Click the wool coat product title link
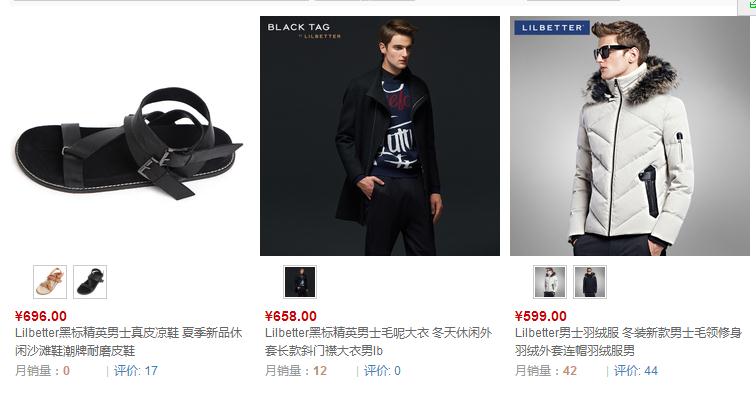The height and width of the screenshot is (408, 756). click(378, 341)
